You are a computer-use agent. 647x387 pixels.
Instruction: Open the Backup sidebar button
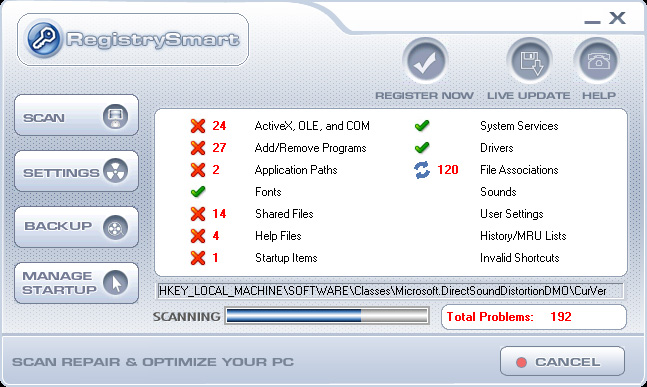click(77, 227)
